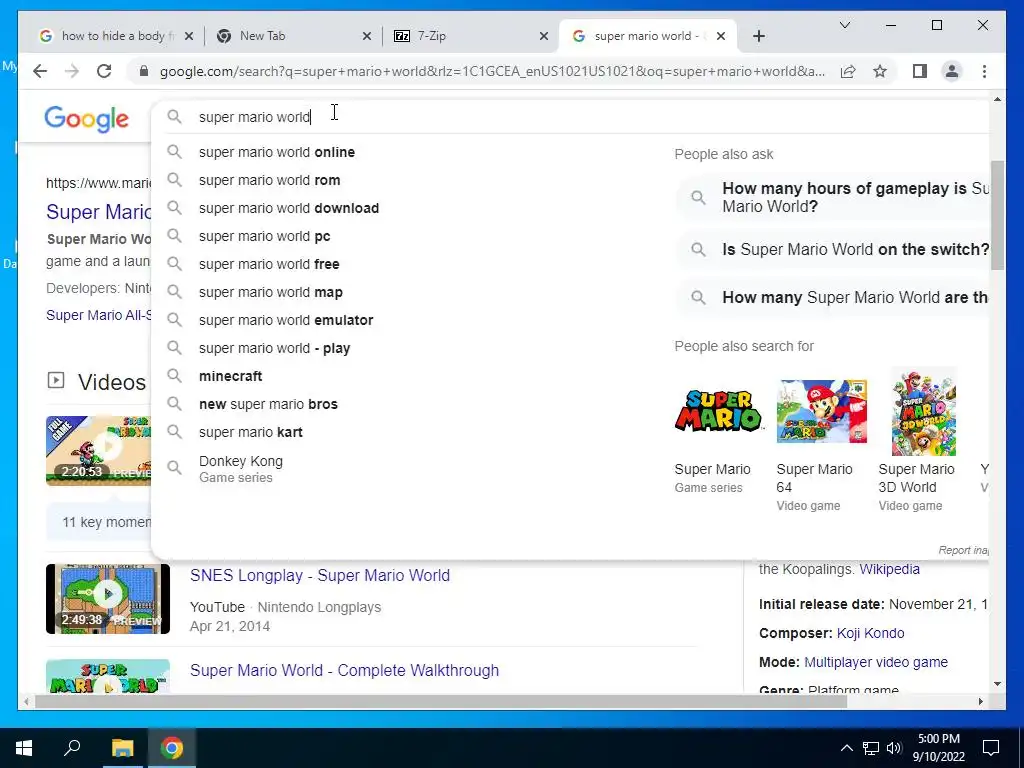Screen dimensions: 1024x768
Task: Open Windows taskbar search
Action: click(x=72, y=748)
